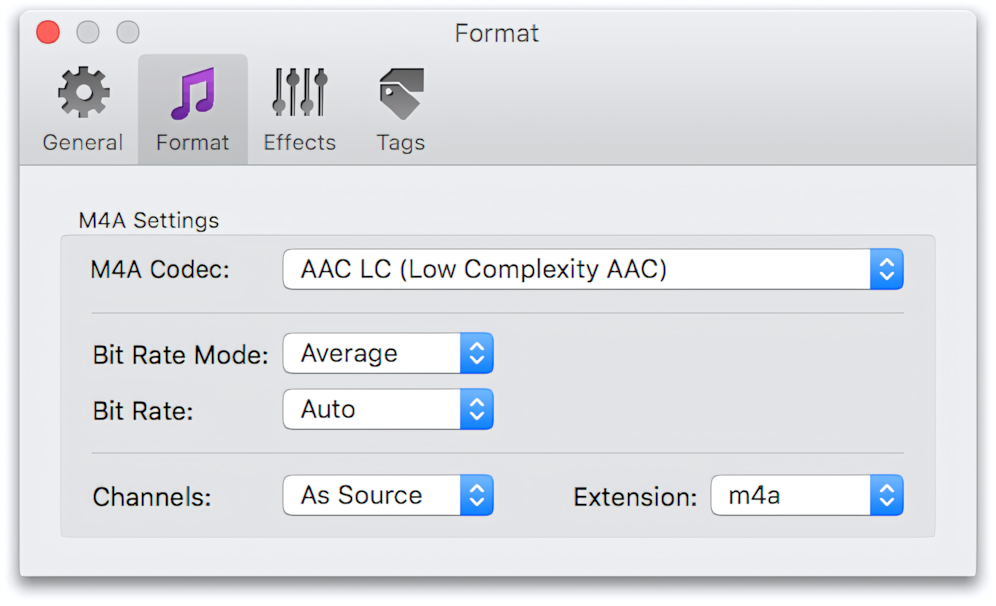Open the Channels dropdown set to As Source
This screenshot has width=996, height=606.
click(x=380, y=495)
